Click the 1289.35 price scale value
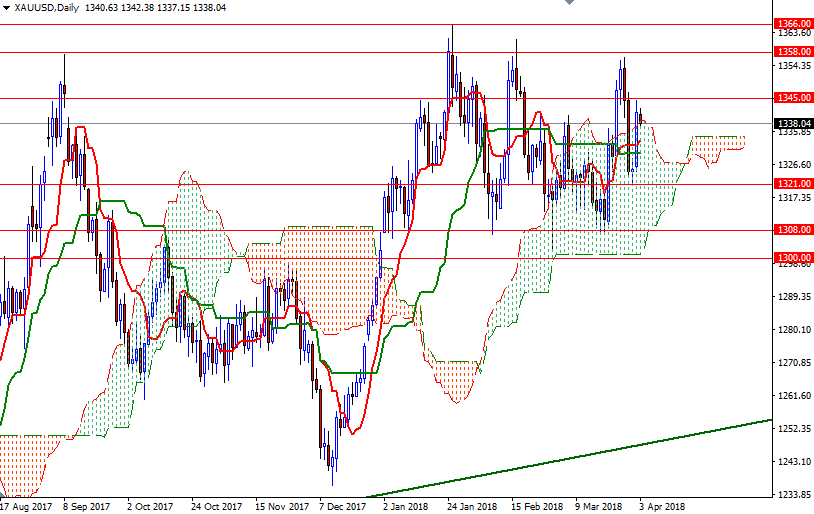 tap(794, 296)
